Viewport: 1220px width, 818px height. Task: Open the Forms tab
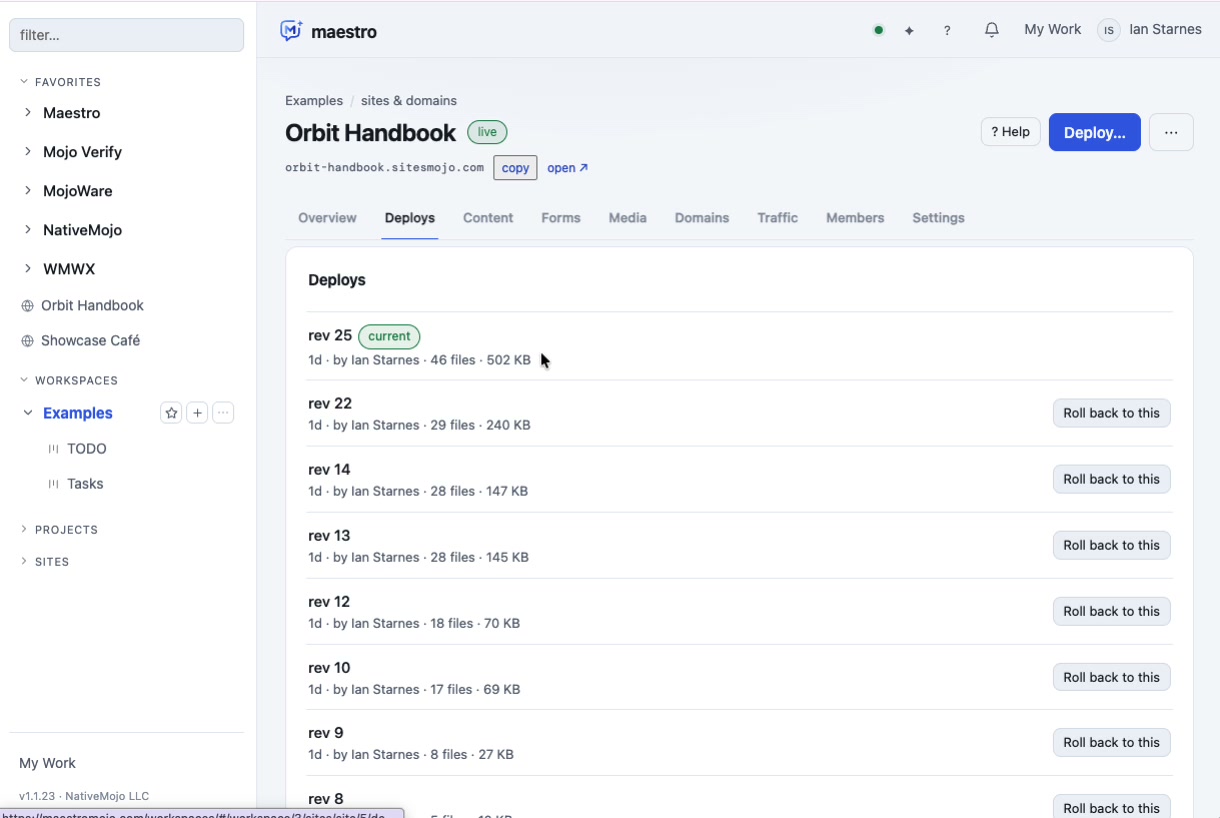click(x=561, y=218)
